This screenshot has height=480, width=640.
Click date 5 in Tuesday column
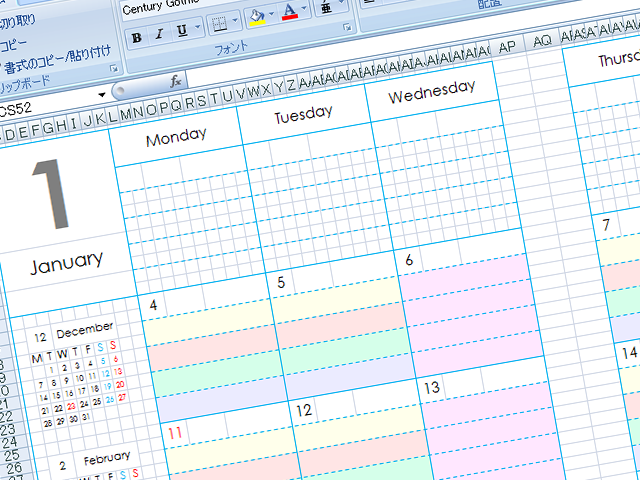pos(281,282)
